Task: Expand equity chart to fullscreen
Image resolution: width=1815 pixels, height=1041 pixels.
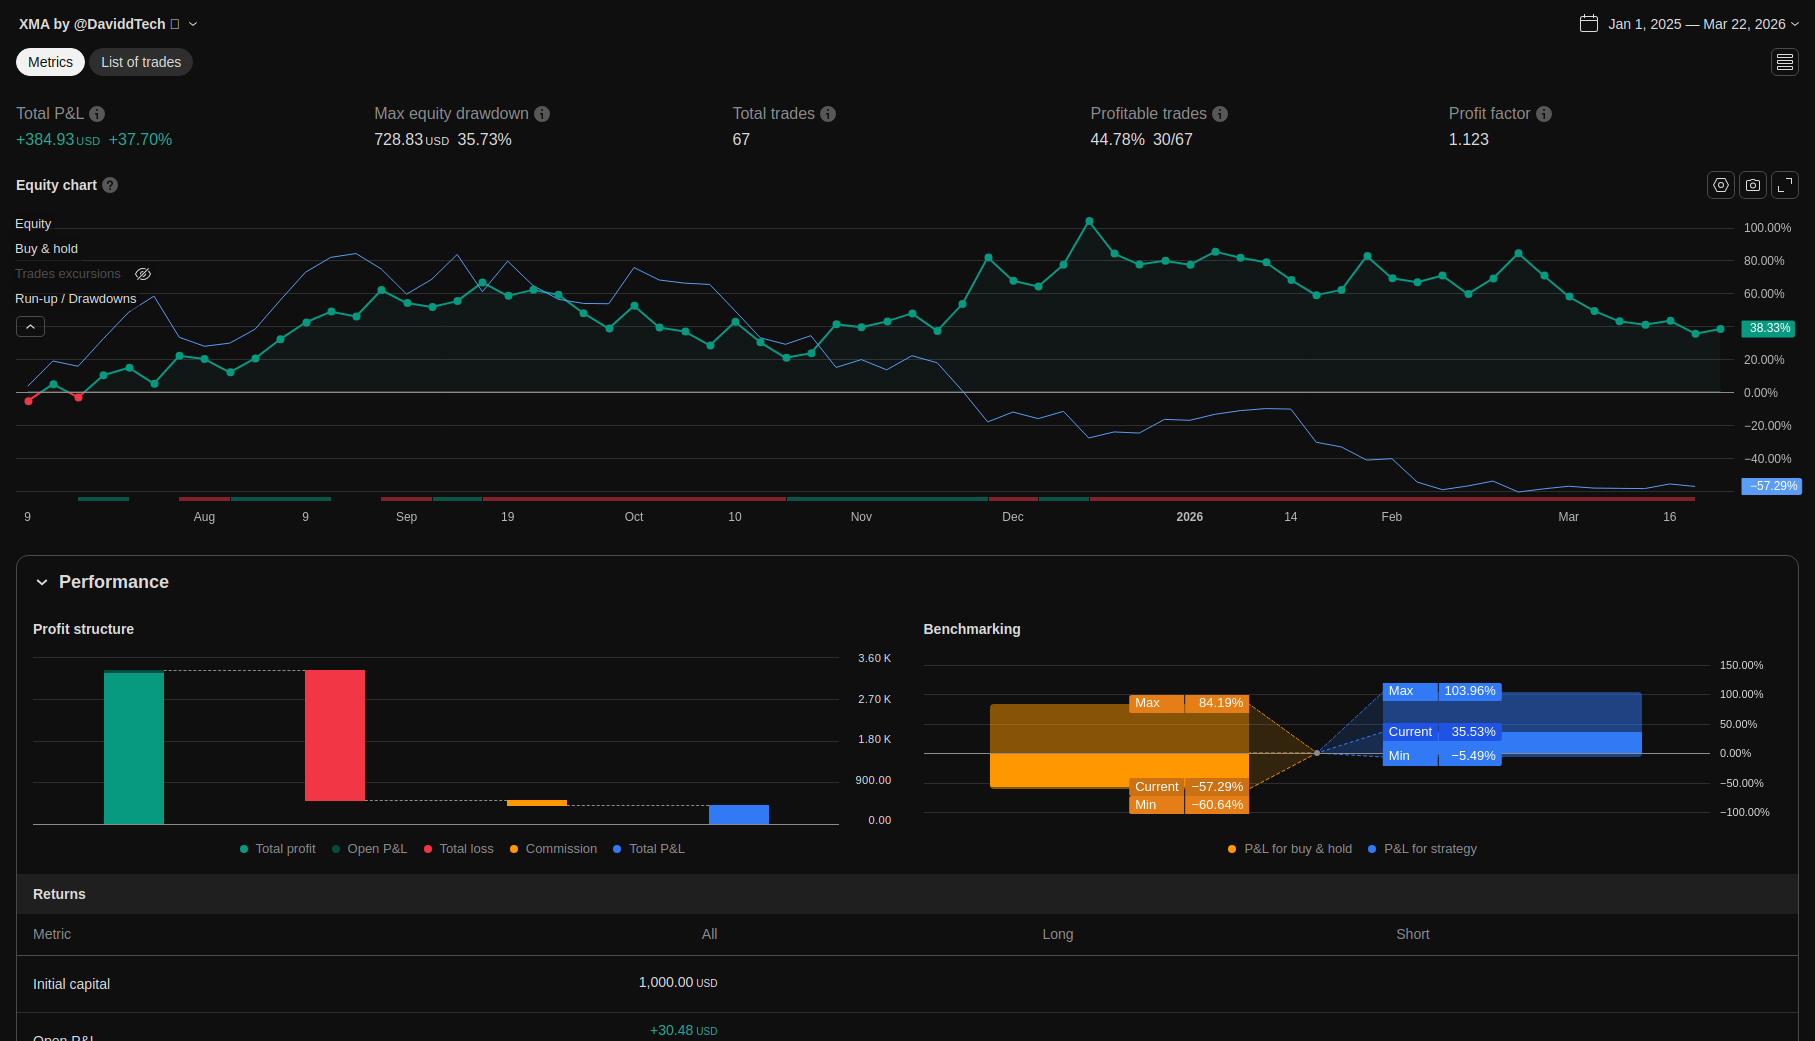Action: tap(1785, 185)
